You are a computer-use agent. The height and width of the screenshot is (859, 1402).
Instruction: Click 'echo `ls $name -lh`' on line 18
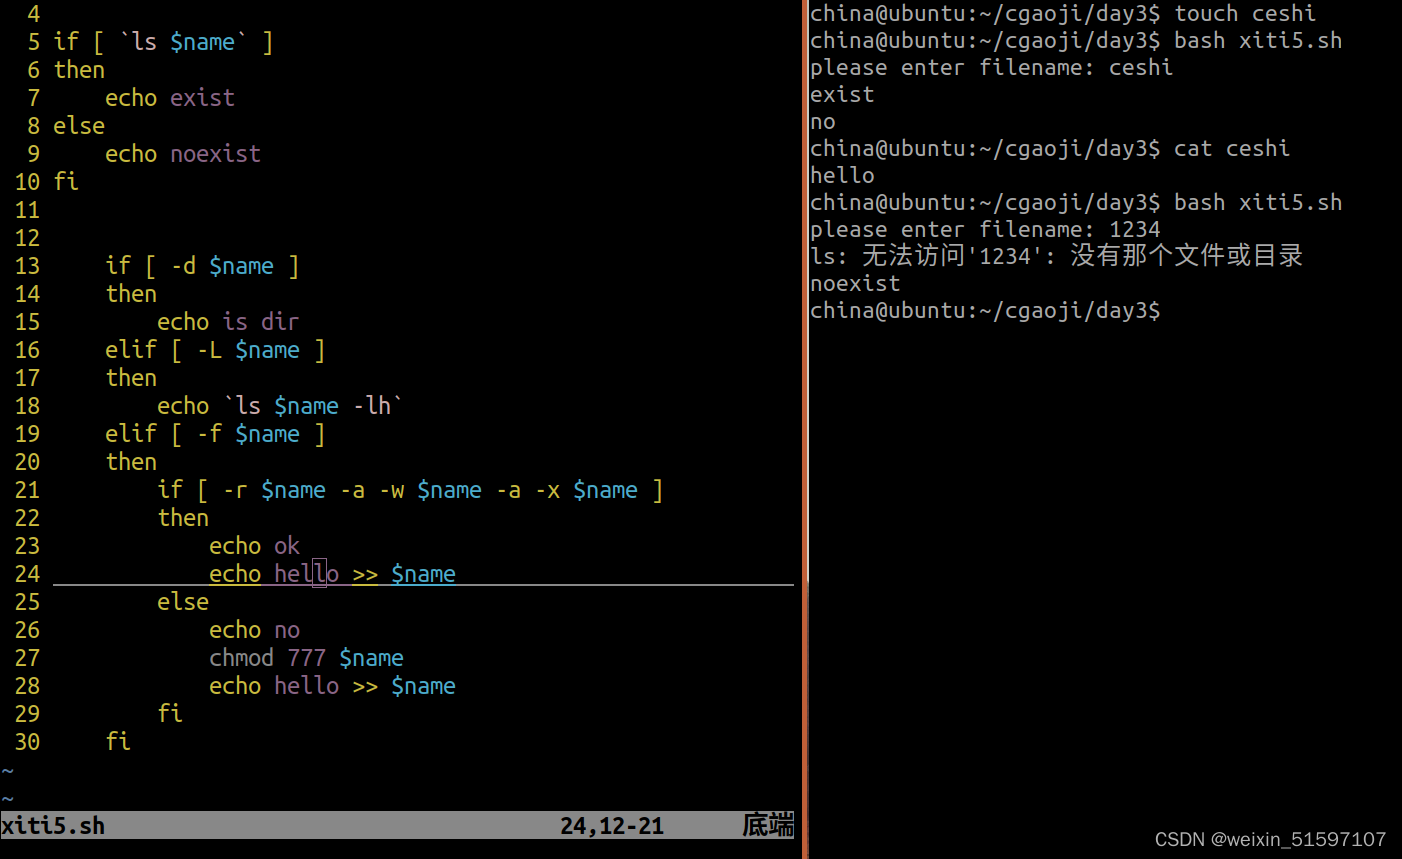pos(280,406)
